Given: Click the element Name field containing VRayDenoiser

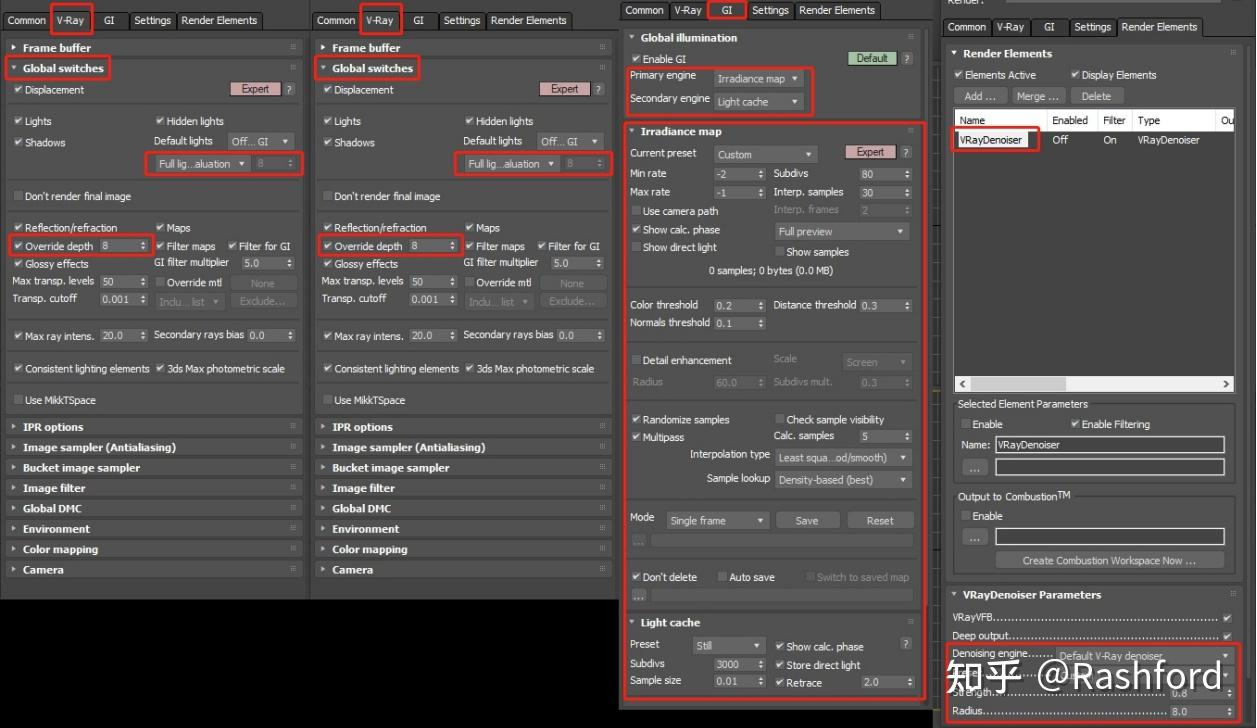Looking at the screenshot, I should pyautogui.click(x=1109, y=445).
